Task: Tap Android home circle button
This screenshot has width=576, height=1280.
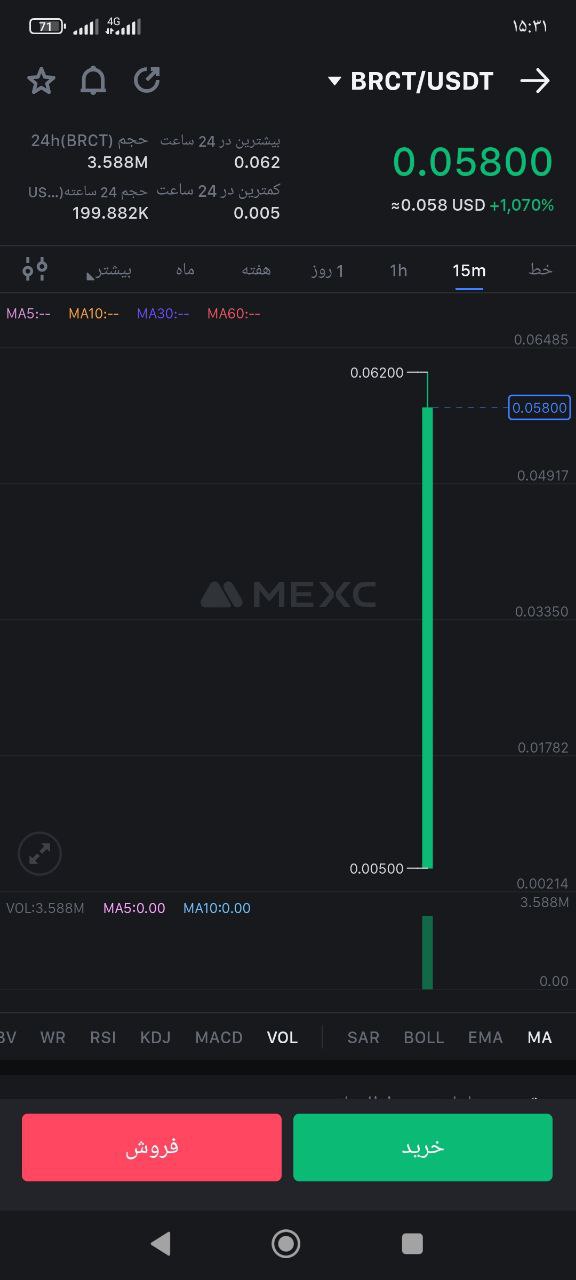Action: (286, 1243)
